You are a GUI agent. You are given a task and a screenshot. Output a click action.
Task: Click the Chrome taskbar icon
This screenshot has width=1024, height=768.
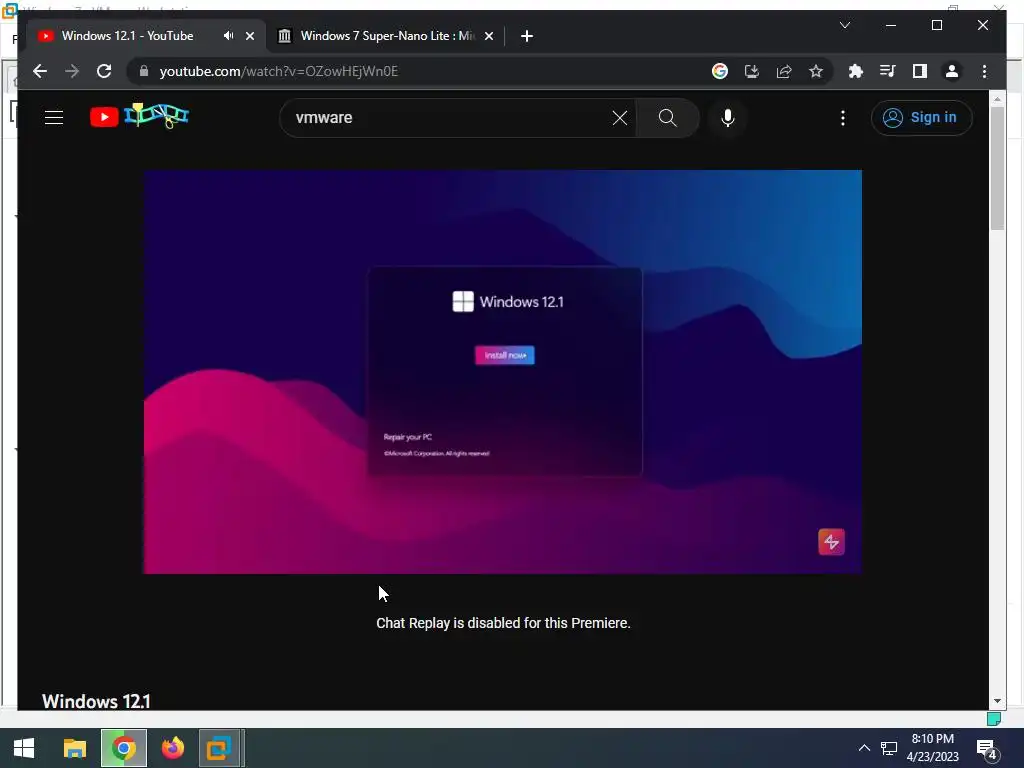click(x=123, y=748)
